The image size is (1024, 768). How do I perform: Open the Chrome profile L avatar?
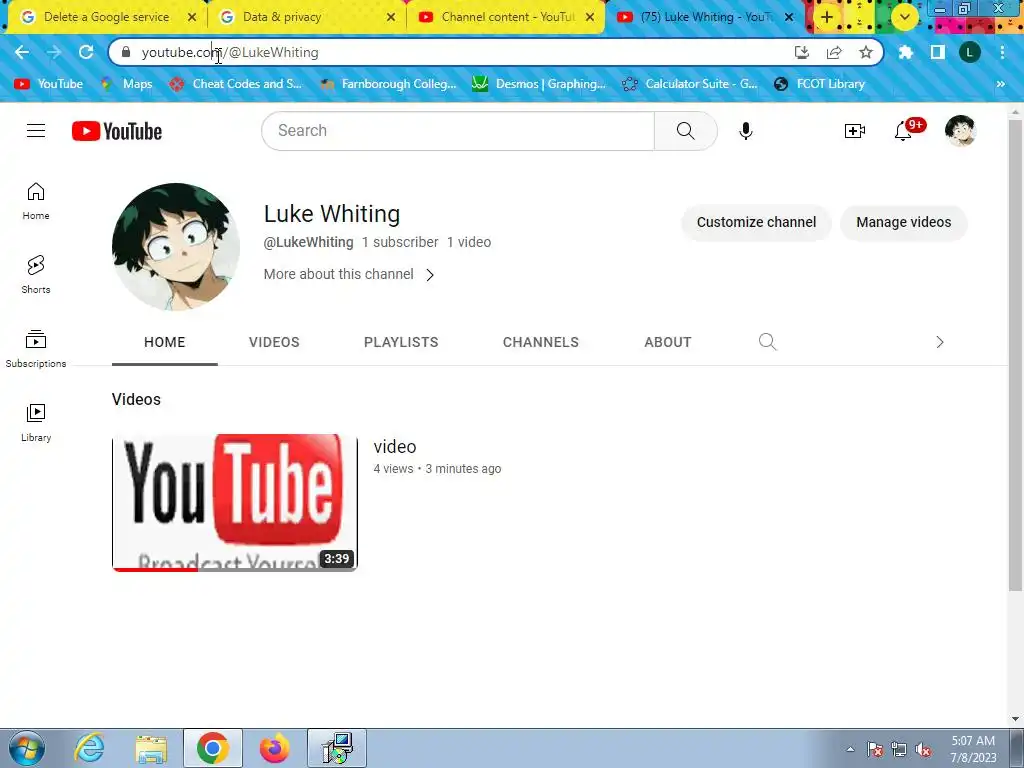[969, 52]
